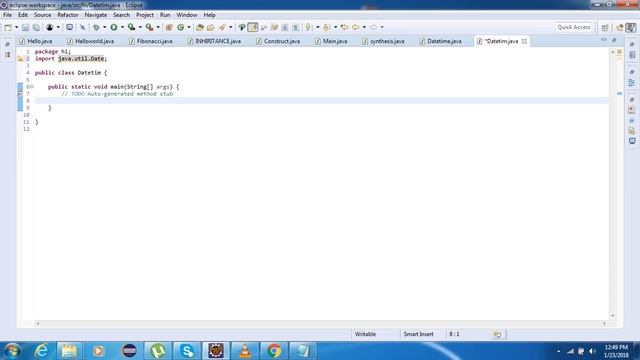Click the vertical scrollbar down arrow
640x360 pixels.
tap(613, 316)
